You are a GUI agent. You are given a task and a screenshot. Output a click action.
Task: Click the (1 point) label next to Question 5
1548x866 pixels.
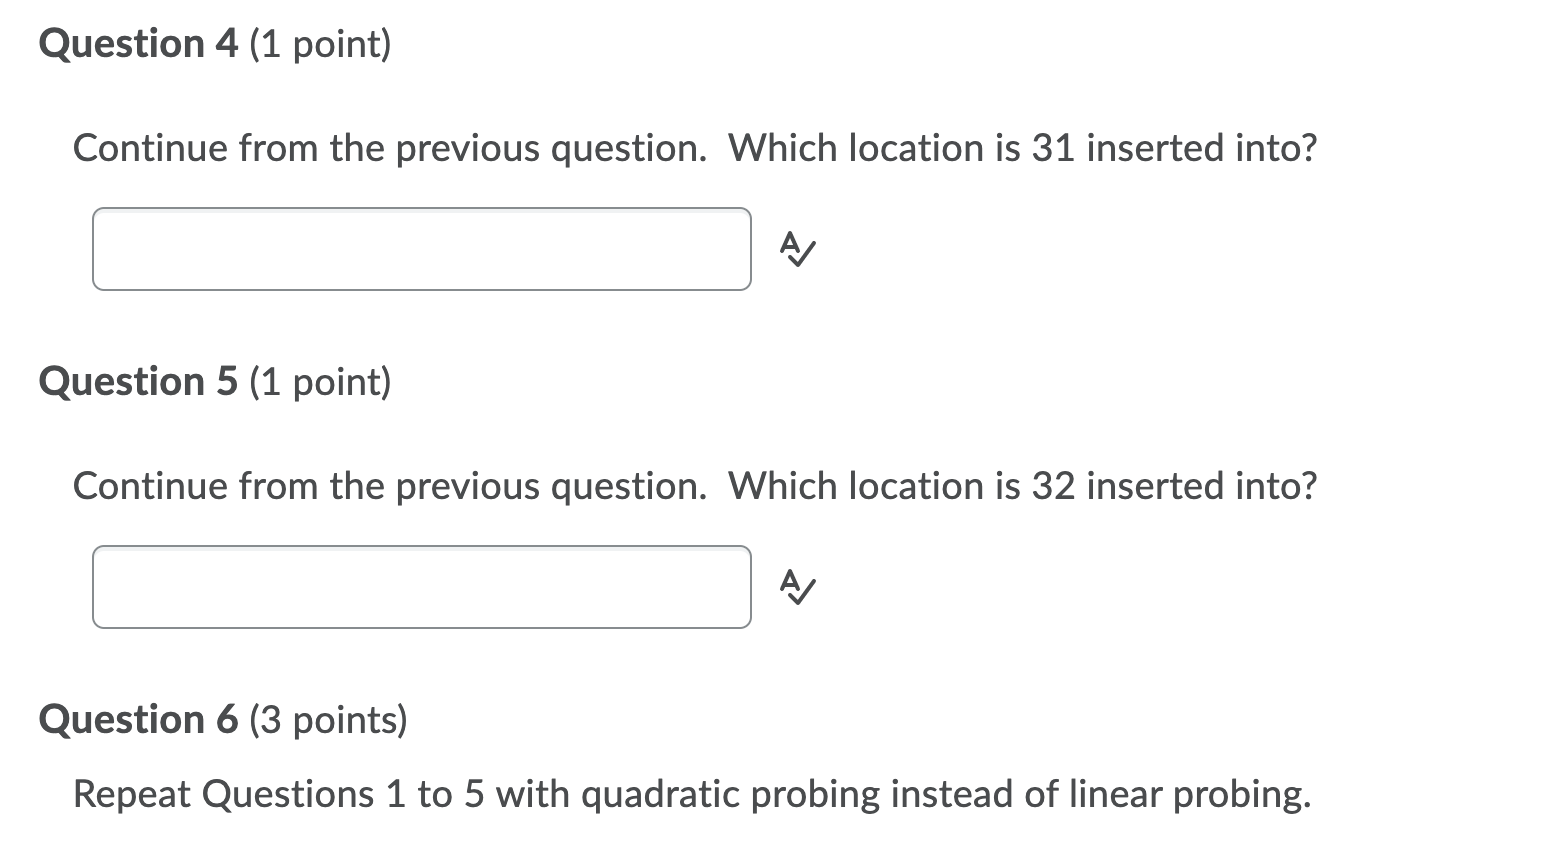click(320, 383)
